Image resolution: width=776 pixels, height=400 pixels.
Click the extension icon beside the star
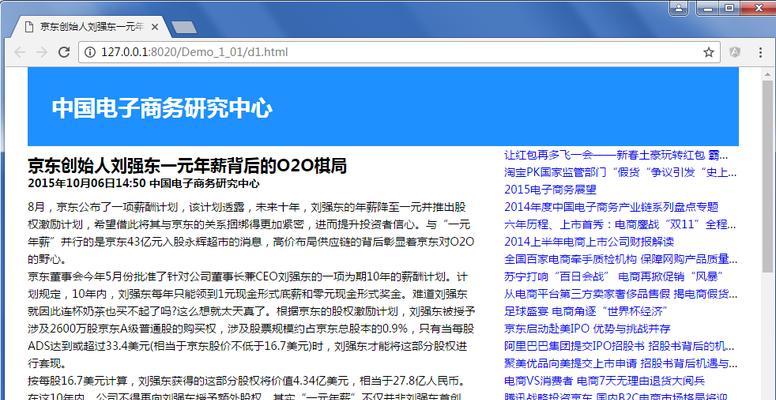pyautogui.click(x=735, y=52)
